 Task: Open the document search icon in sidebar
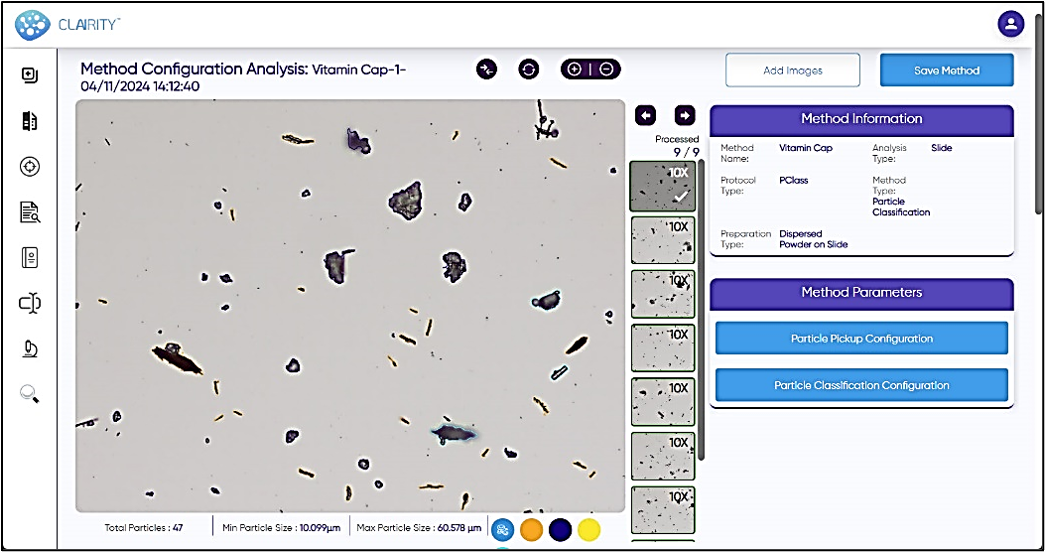[x=29, y=211]
